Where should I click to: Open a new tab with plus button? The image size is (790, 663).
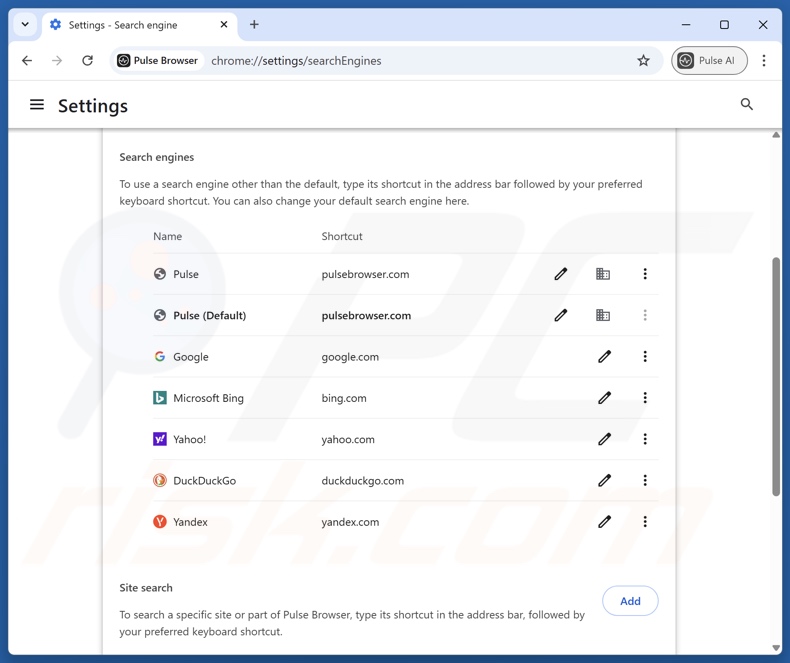pyautogui.click(x=254, y=25)
